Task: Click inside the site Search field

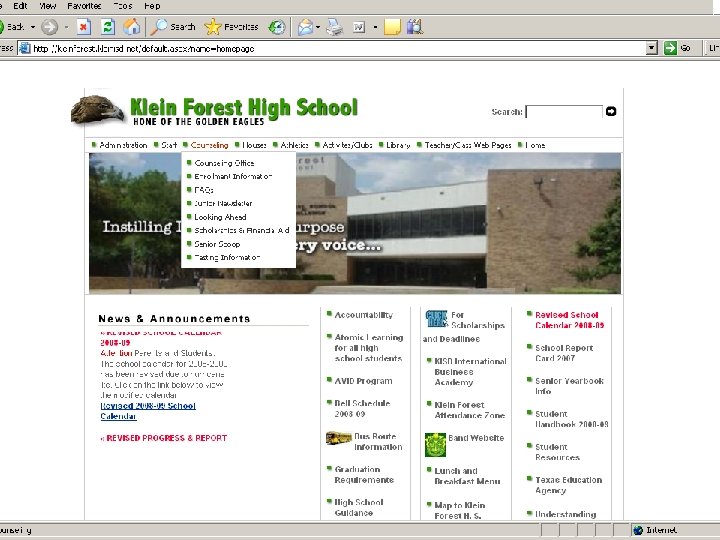Action: [564, 112]
